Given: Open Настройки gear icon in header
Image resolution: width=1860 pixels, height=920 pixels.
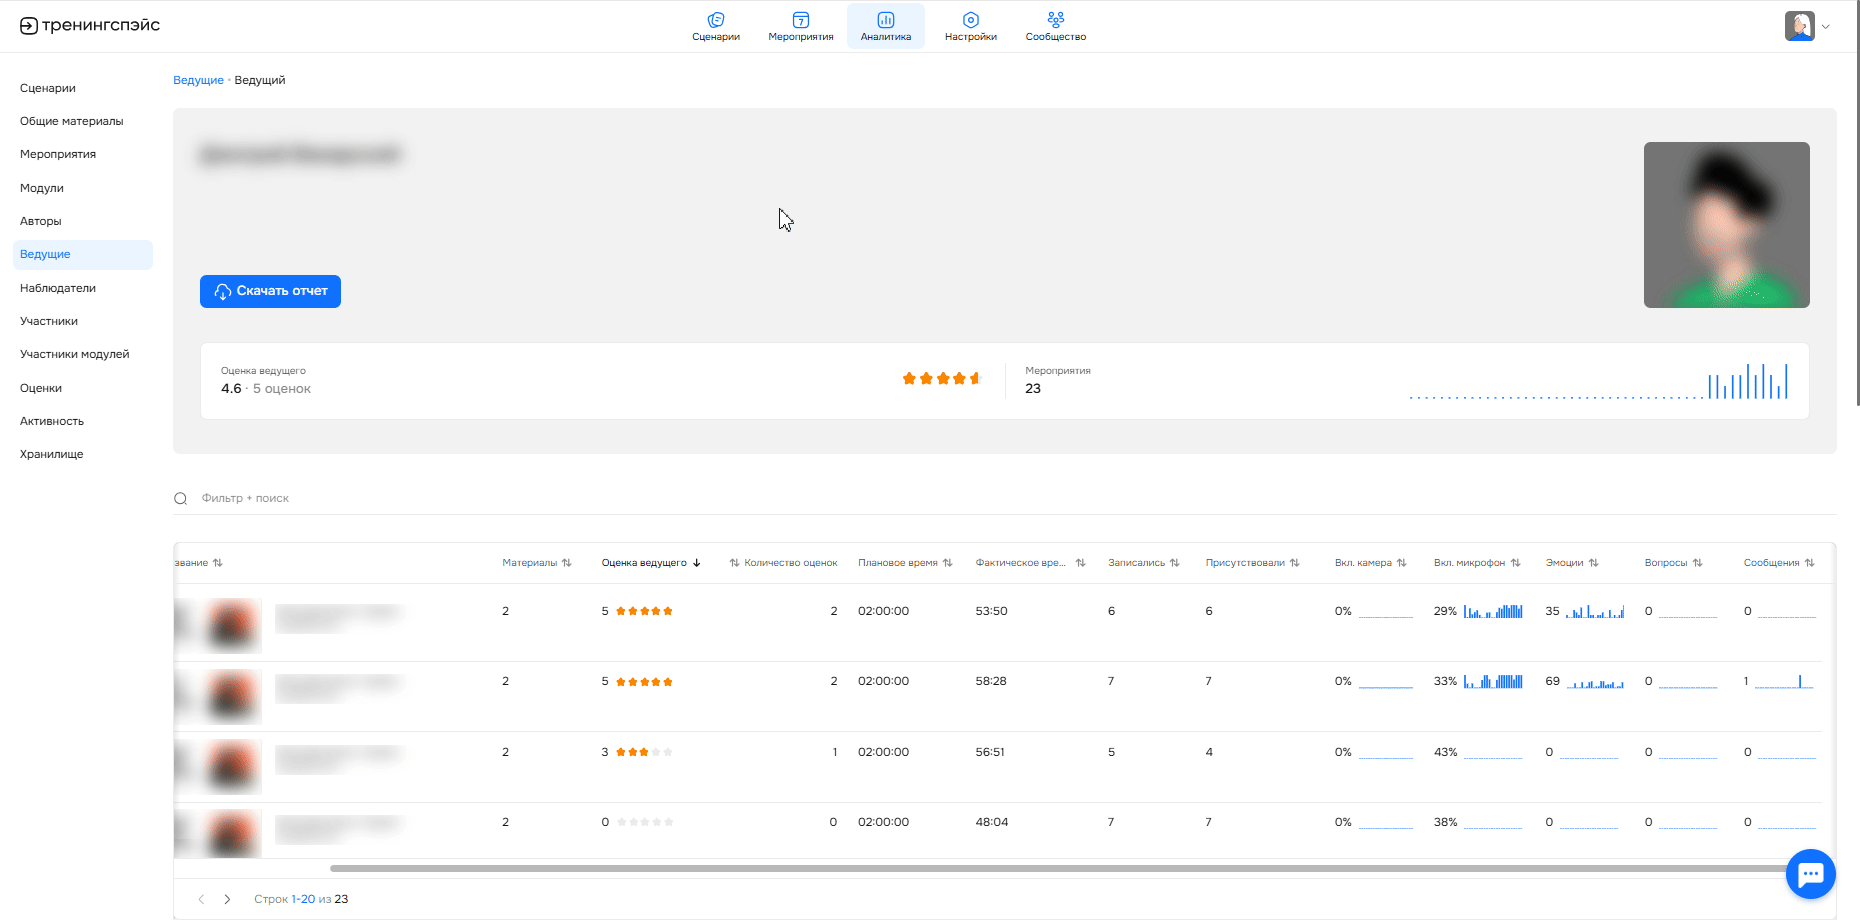Looking at the screenshot, I should click(x=970, y=20).
